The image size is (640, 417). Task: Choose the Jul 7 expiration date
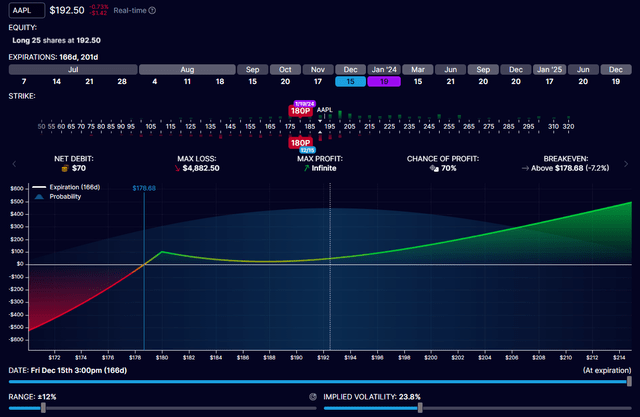[24, 82]
